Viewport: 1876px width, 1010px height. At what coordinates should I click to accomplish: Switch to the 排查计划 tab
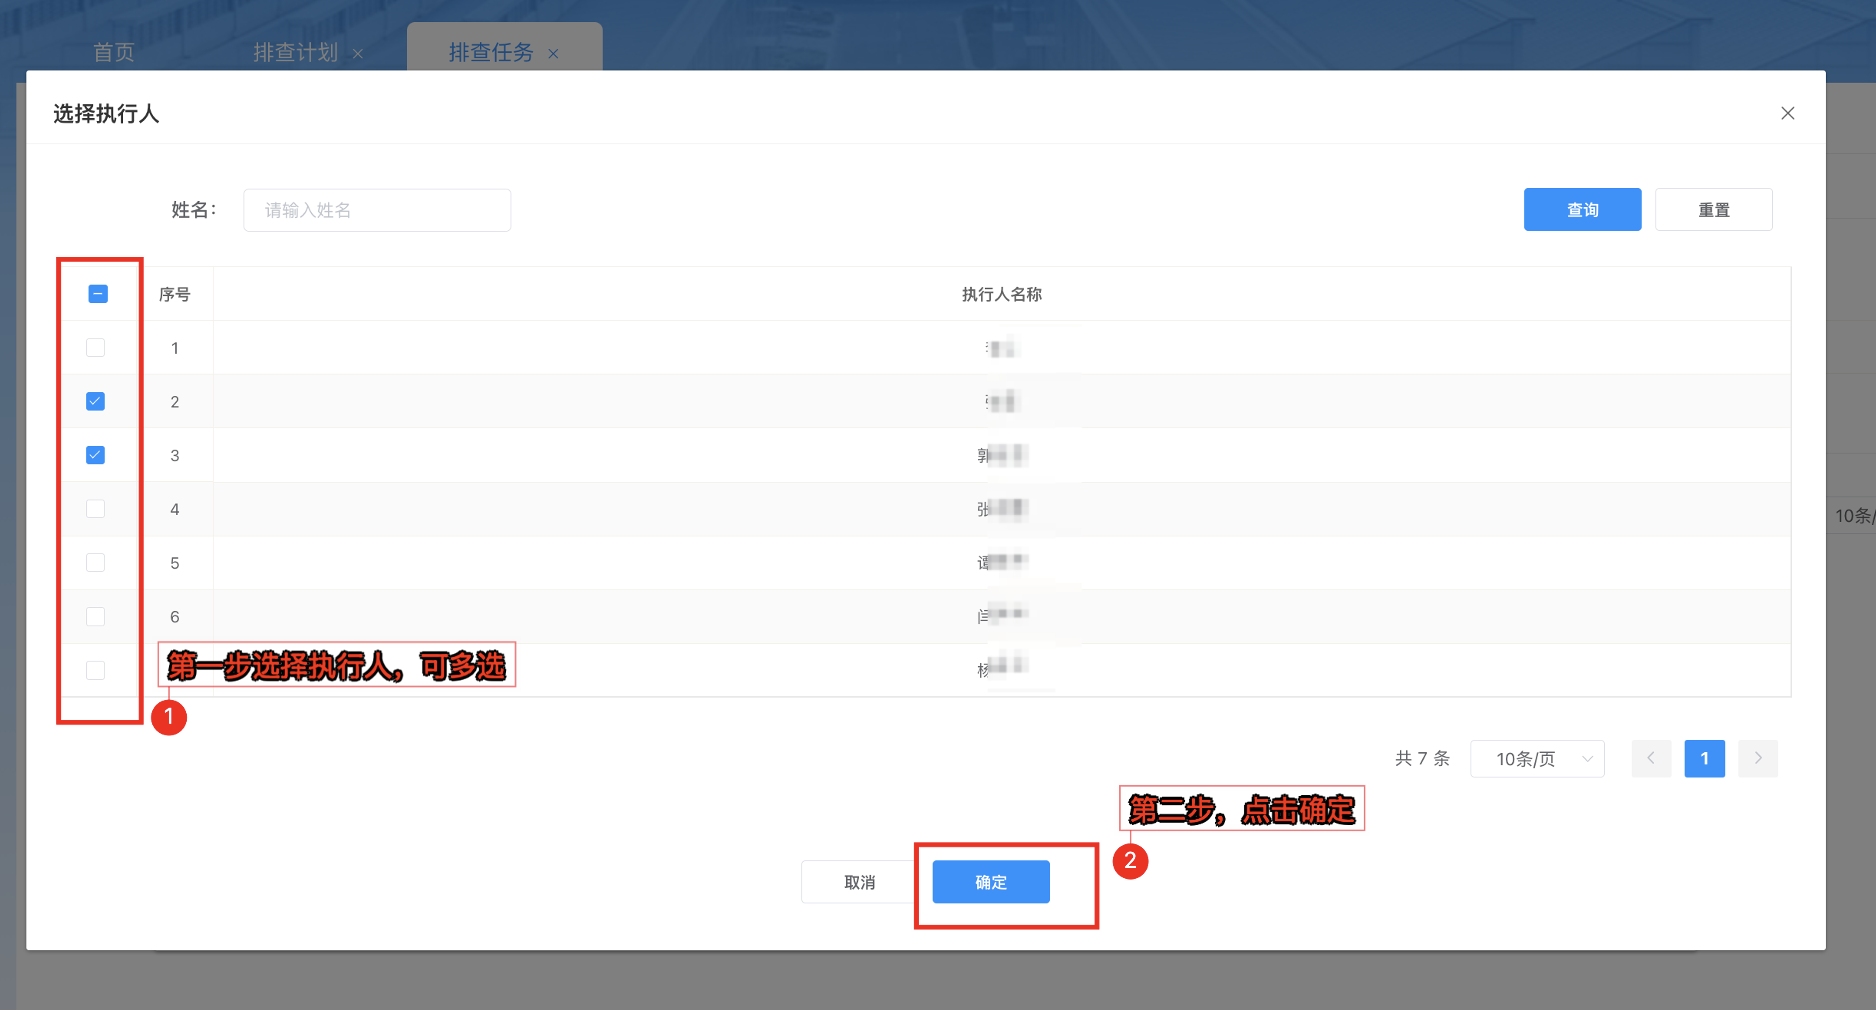tap(295, 52)
